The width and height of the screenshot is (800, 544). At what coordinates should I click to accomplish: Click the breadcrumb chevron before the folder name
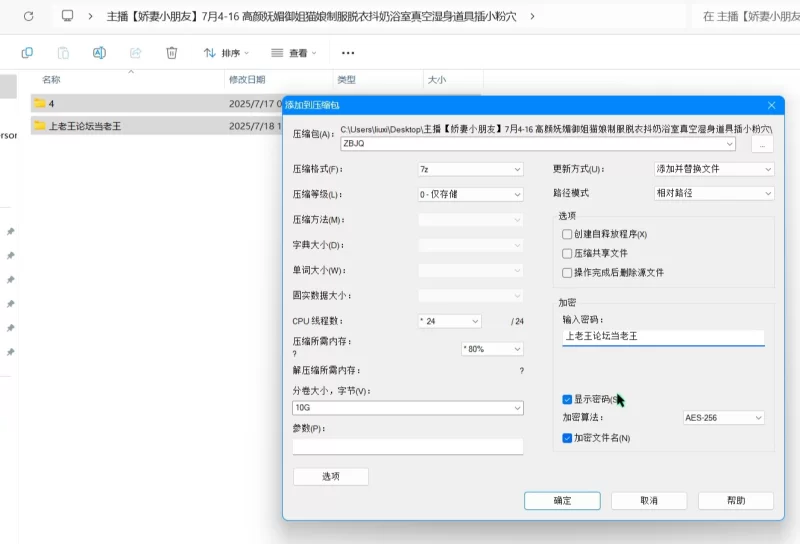pos(90,16)
